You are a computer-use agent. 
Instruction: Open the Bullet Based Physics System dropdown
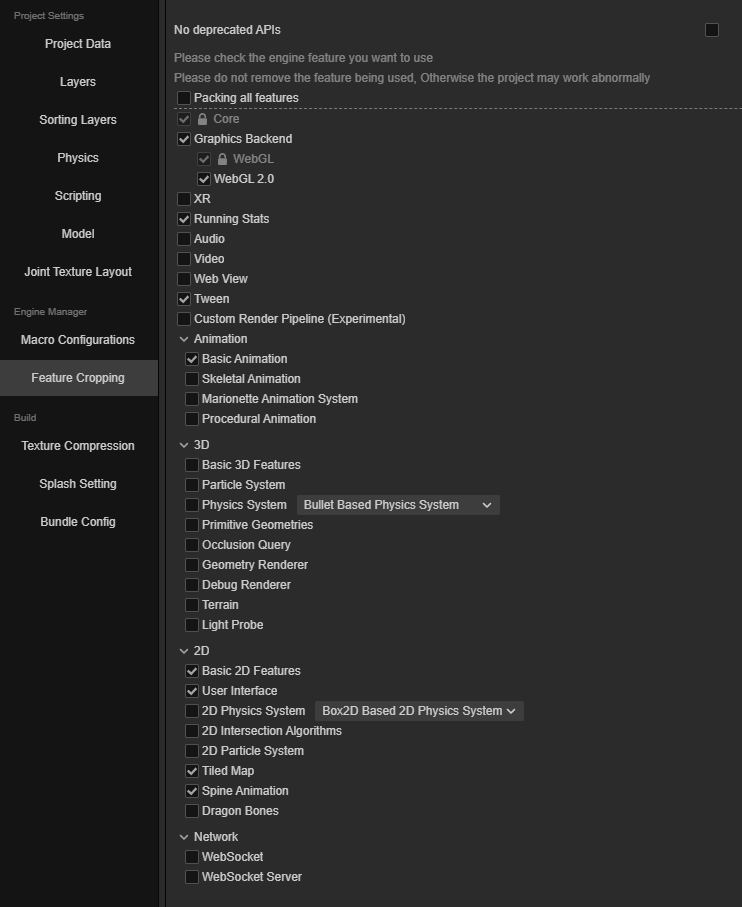pyautogui.click(x=397, y=504)
